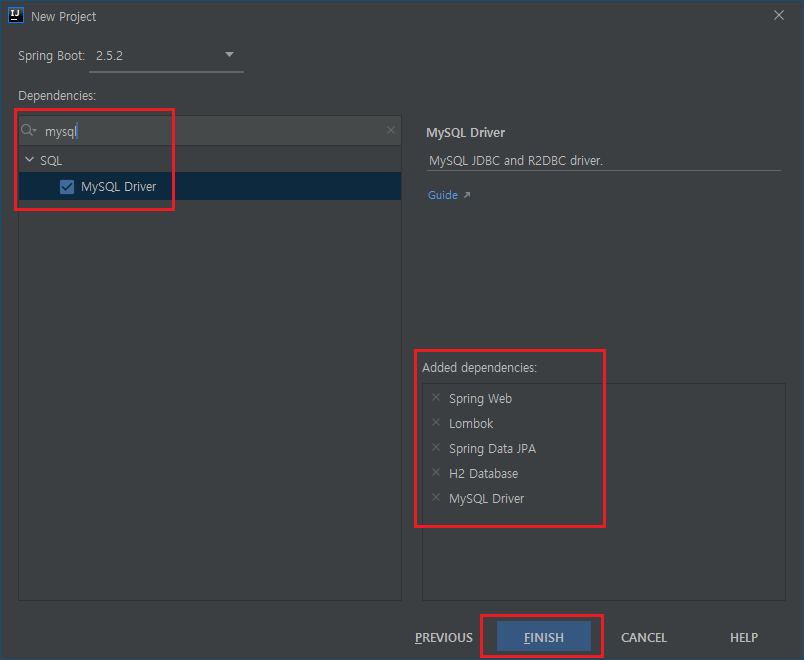
Task: Remove MySQL Driver from added dependencies
Action: click(x=436, y=497)
